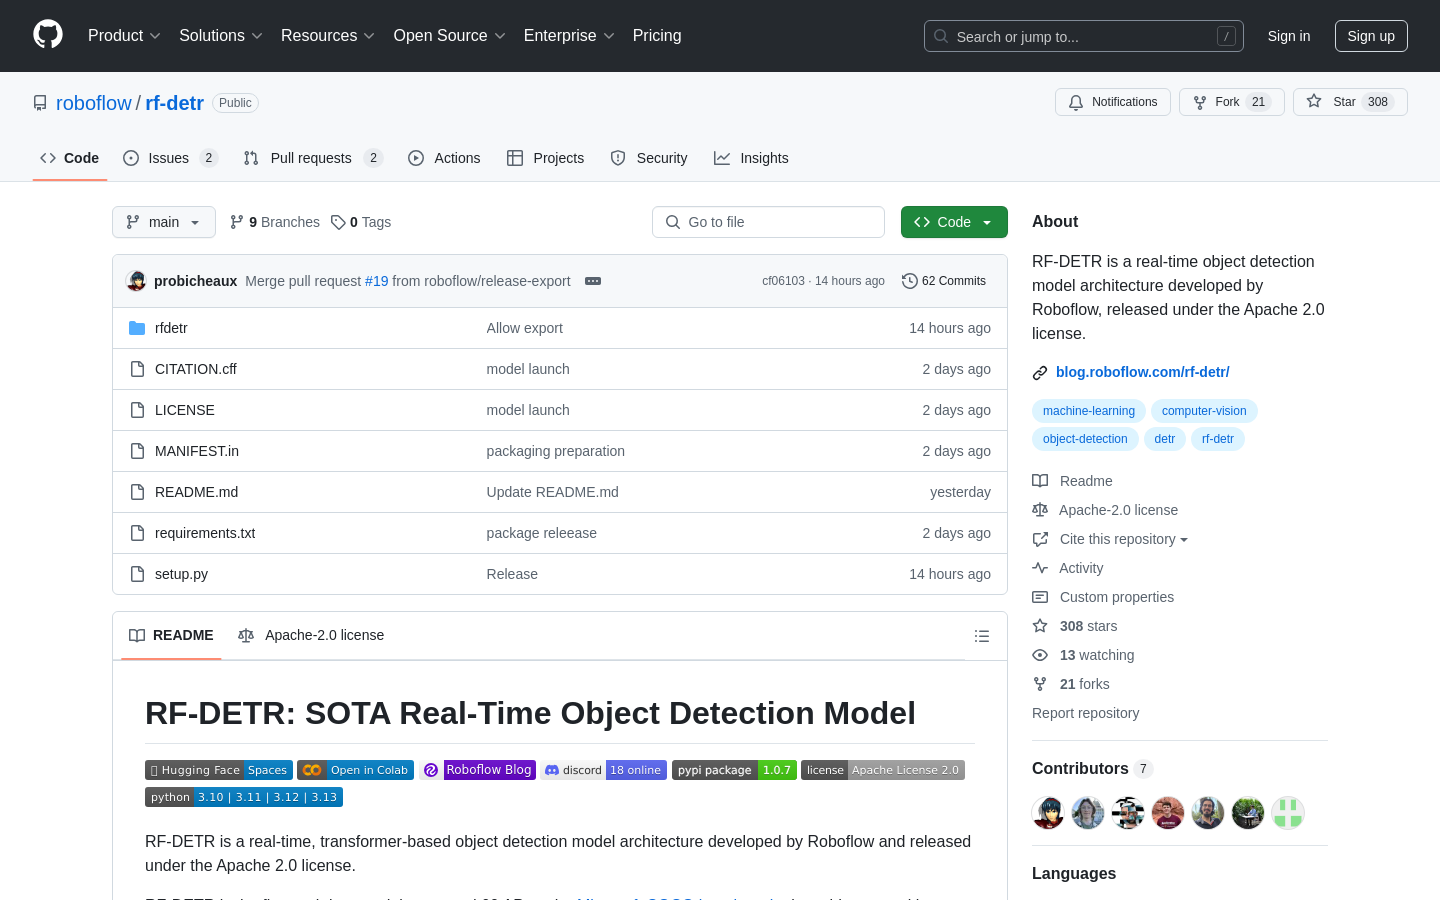Viewport: 1440px width, 900px height.
Task: Open the Insights tab
Action: (x=751, y=158)
